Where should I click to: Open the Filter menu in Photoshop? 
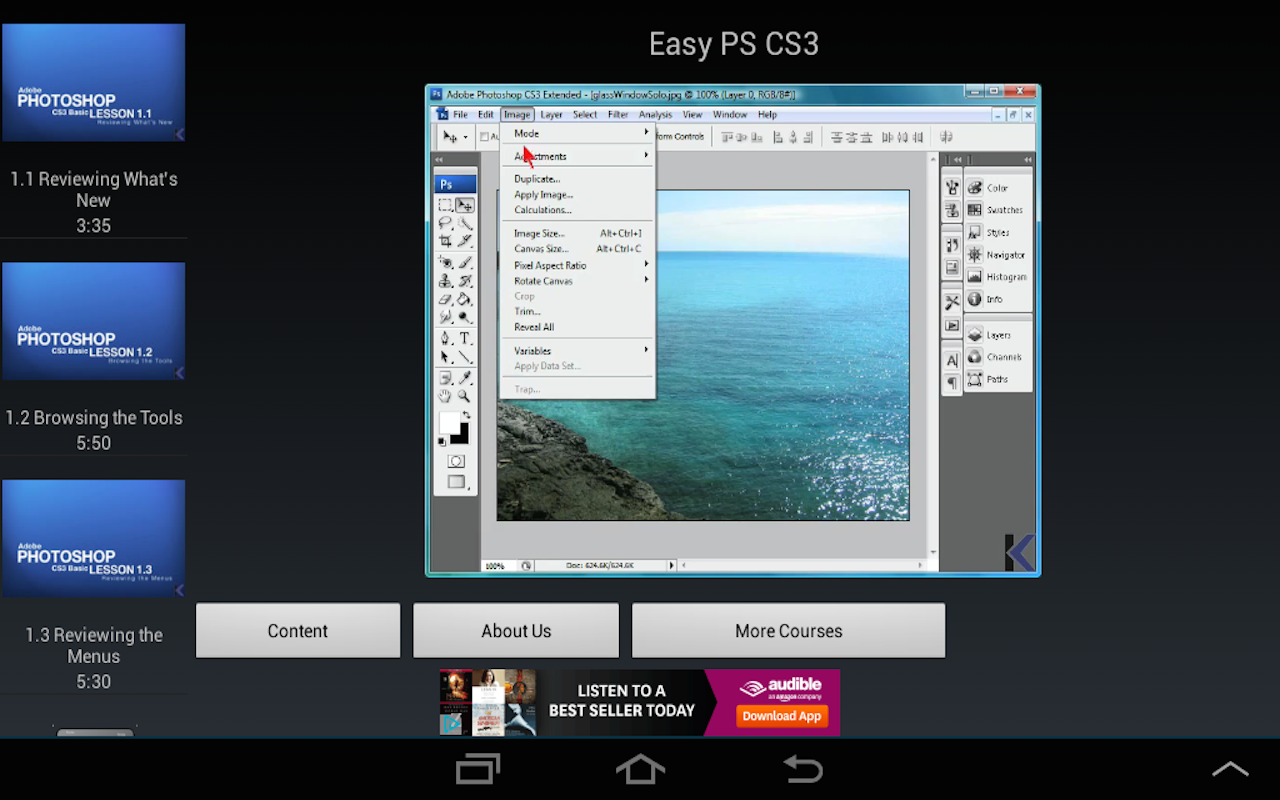click(618, 114)
